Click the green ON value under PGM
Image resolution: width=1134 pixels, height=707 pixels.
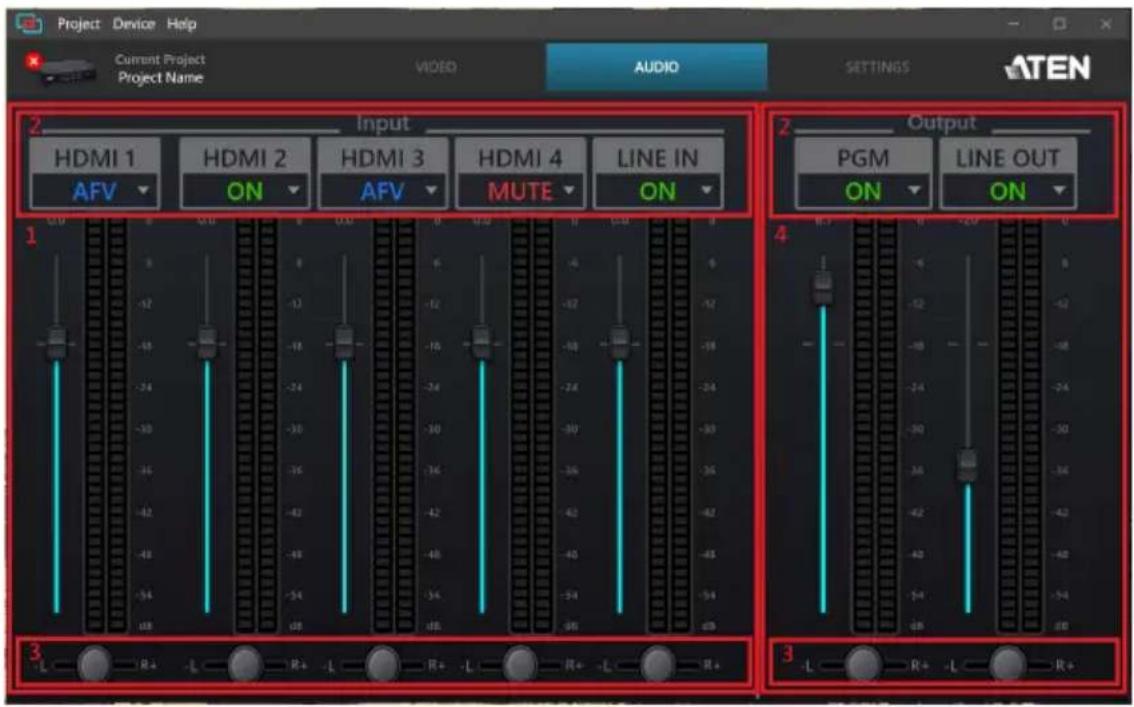click(863, 192)
